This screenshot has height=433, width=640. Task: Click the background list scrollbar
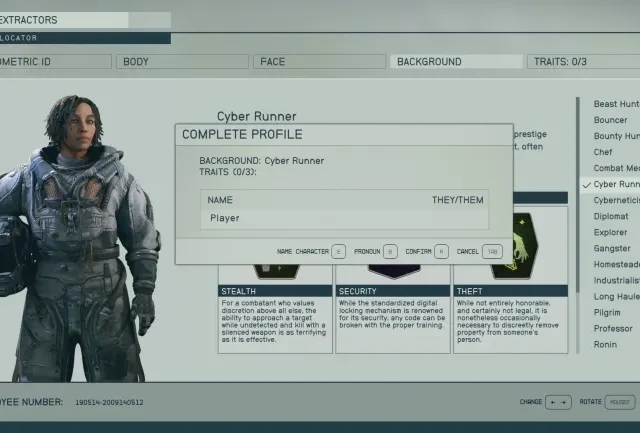click(x=578, y=230)
